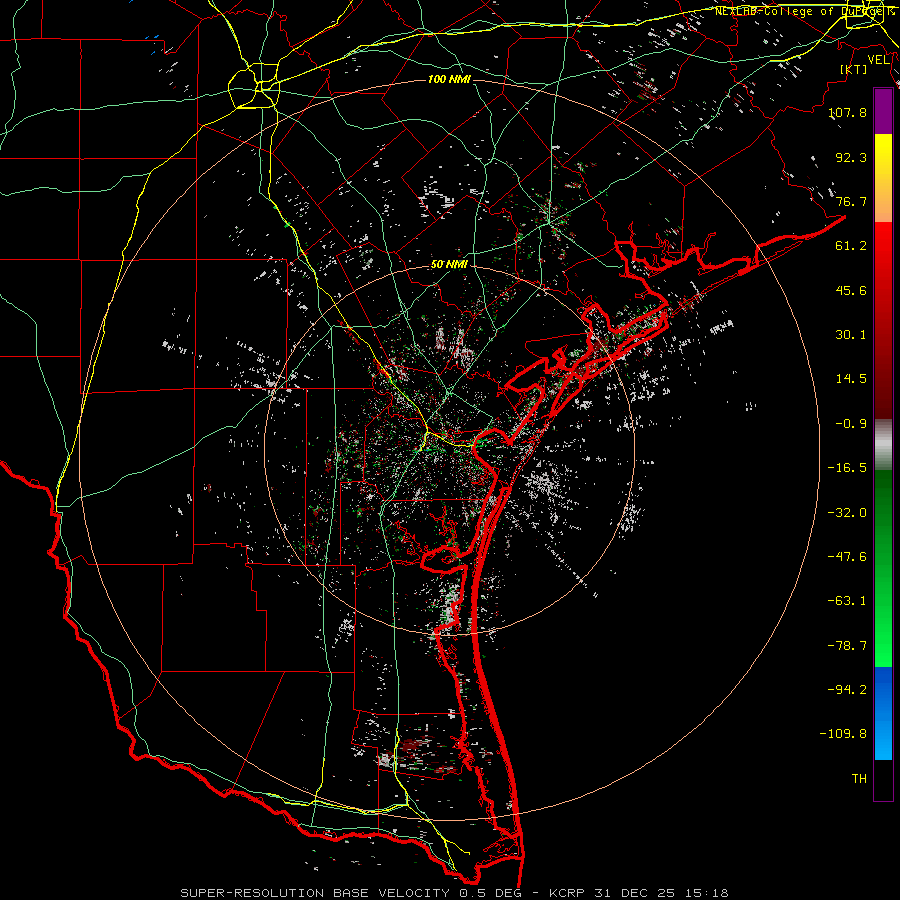Click the 100 NMI range ring label
The width and height of the screenshot is (900, 900).
coord(449,79)
